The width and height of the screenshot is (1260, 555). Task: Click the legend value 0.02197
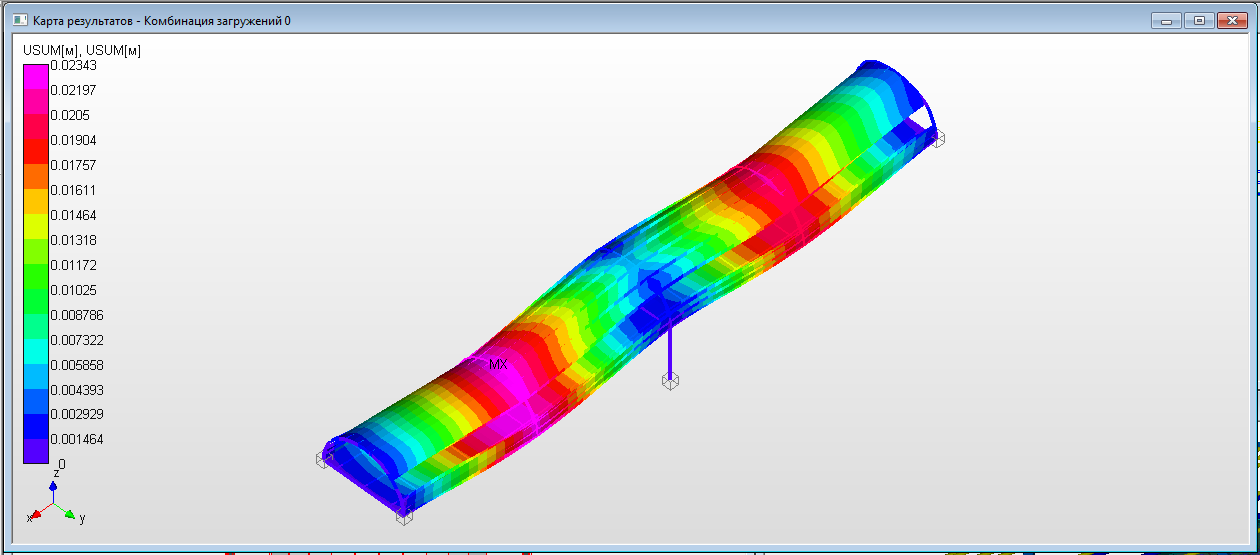coord(73,90)
